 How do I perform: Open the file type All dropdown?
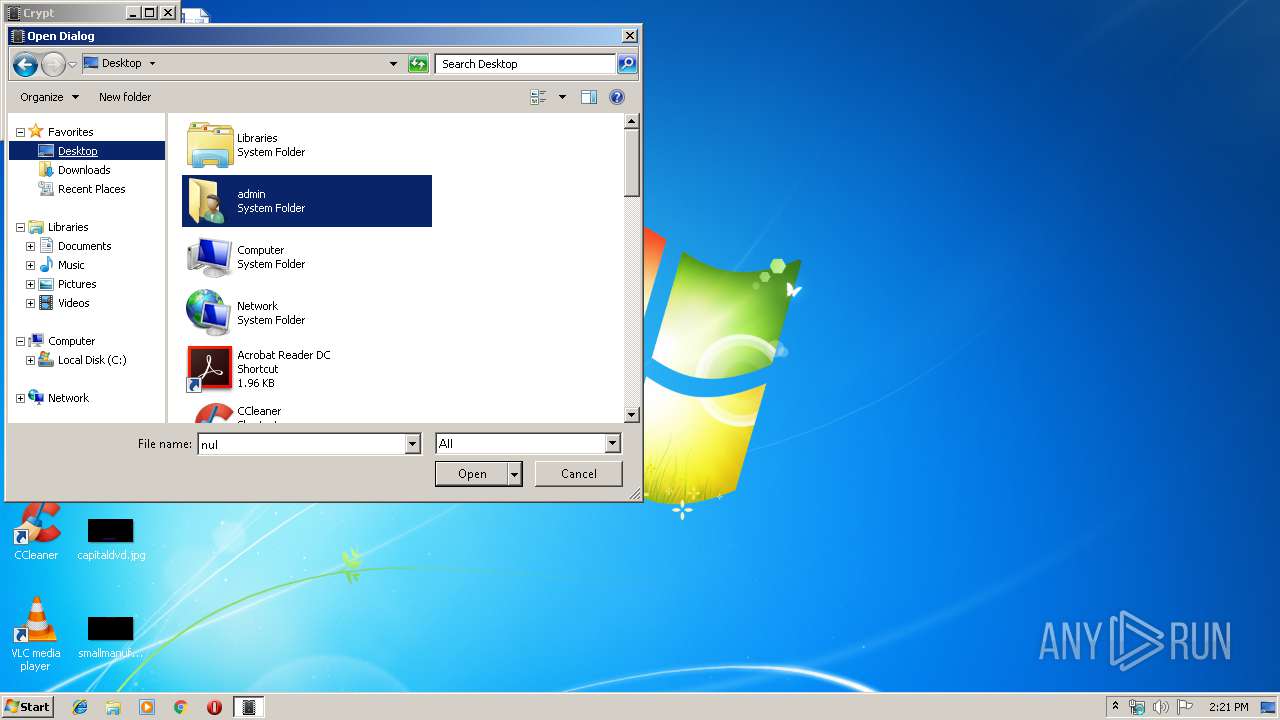pyautogui.click(x=613, y=444)
